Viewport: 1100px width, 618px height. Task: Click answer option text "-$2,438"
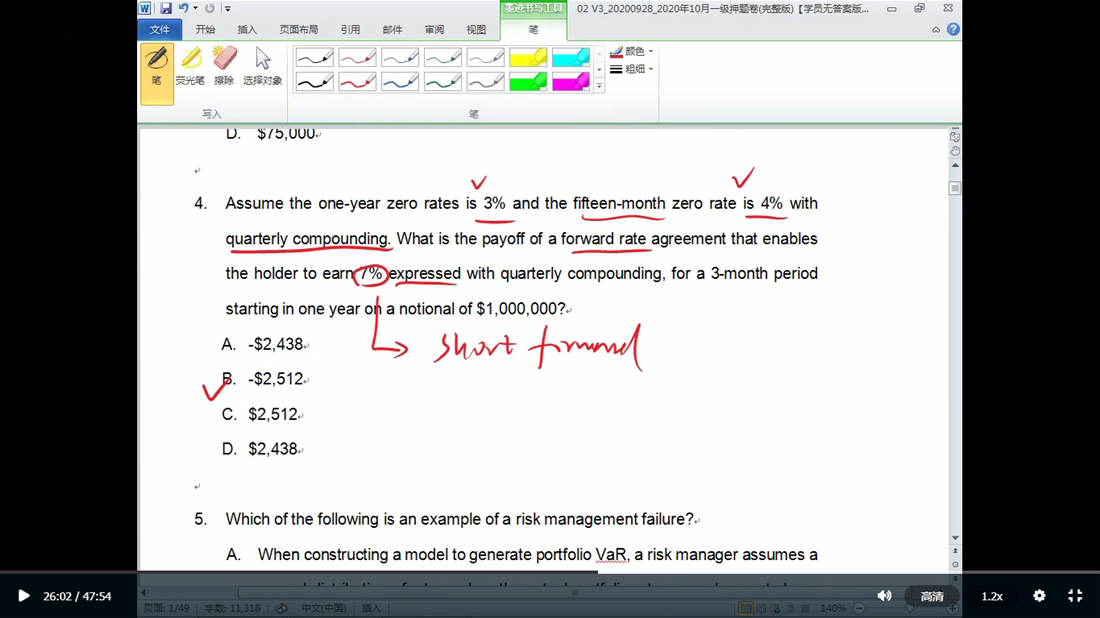[x=276, y=344]
